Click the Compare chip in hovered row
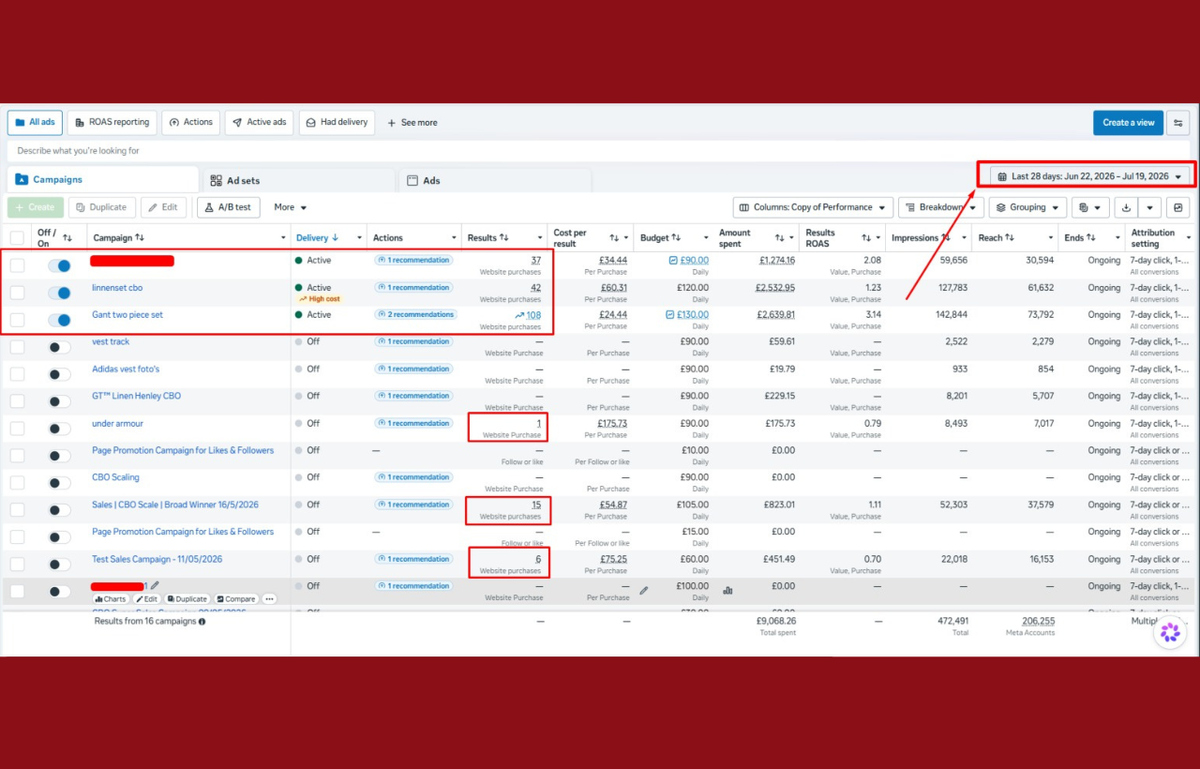The width and height of the screenshot is (1200, 769). (236, 599)
